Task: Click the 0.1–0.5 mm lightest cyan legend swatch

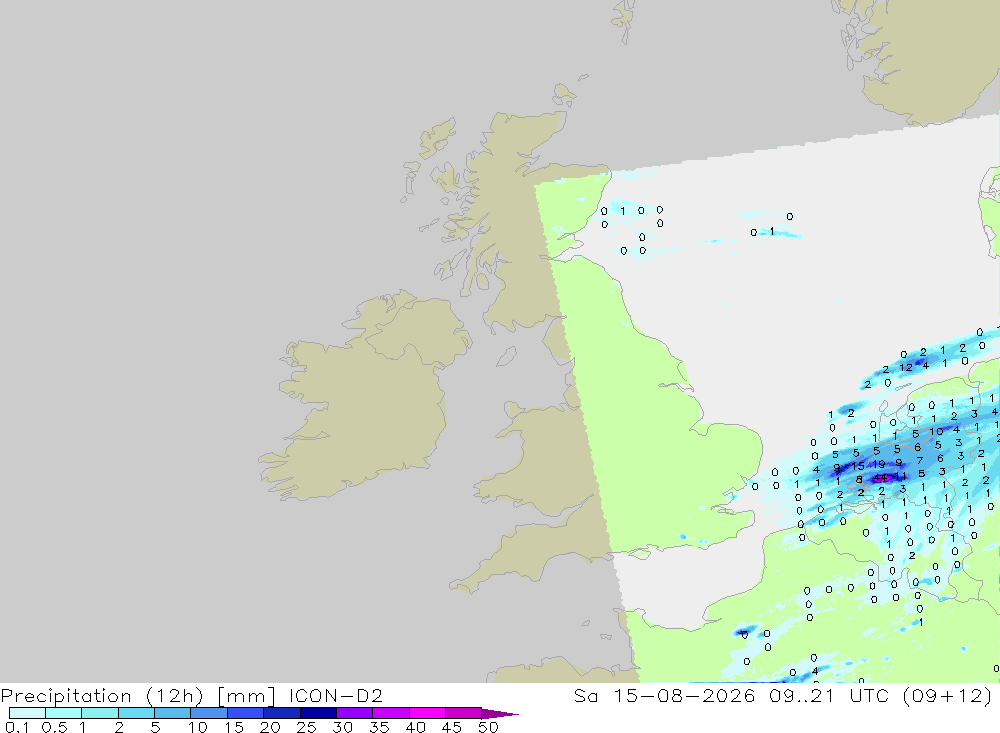Action: pyautogui.click(x=27, y=713)
